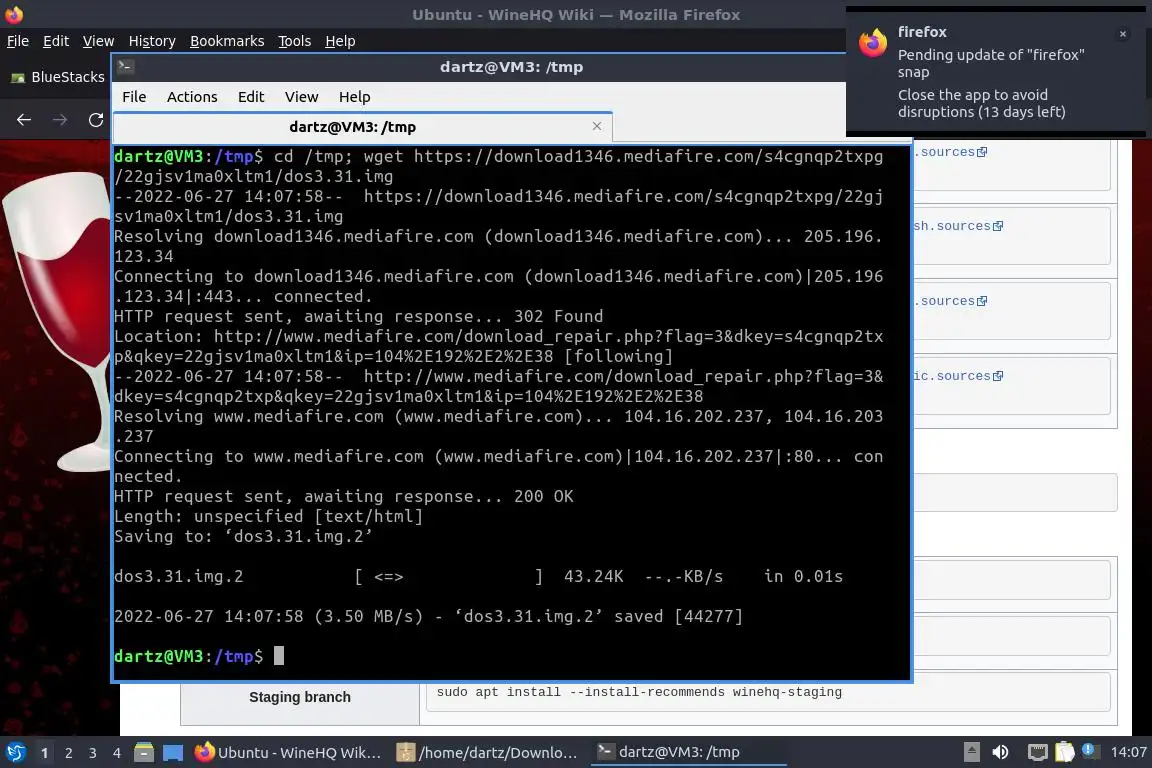The image size is (1152, 768).
Task: Select the BlueStacks Firefox tab
Action: [x=57, y=77]
